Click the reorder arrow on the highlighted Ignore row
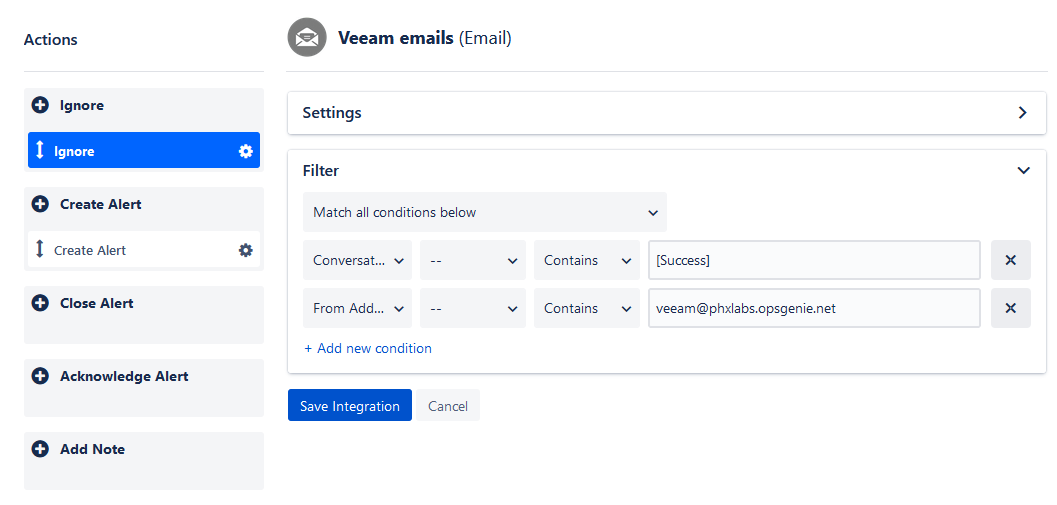The image size is (1057, 505). coord(40,150)
